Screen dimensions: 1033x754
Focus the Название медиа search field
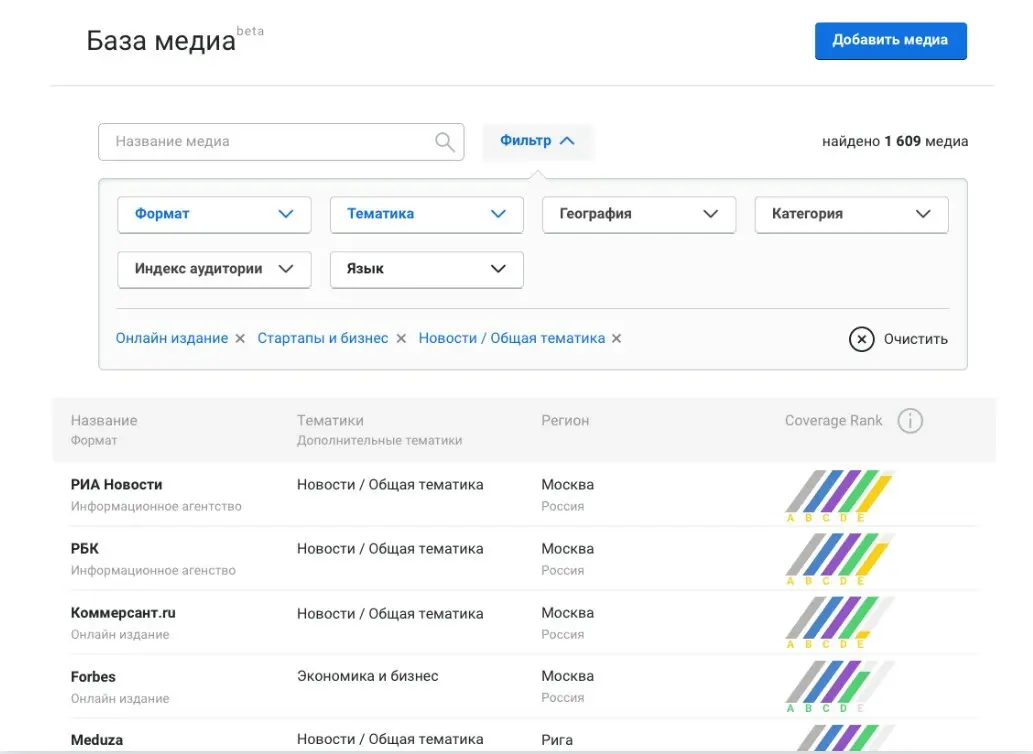click(x=281, y=142)
